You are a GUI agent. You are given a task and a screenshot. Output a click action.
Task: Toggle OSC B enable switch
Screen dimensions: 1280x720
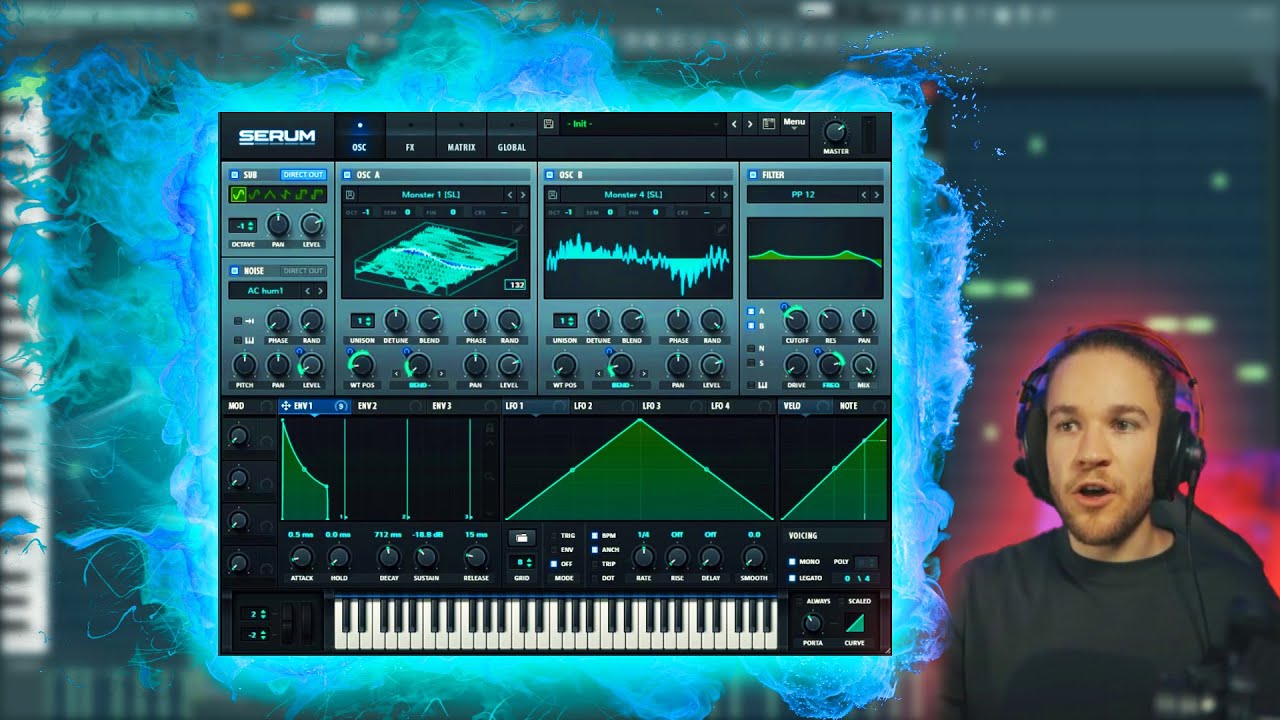click(550, 174)
